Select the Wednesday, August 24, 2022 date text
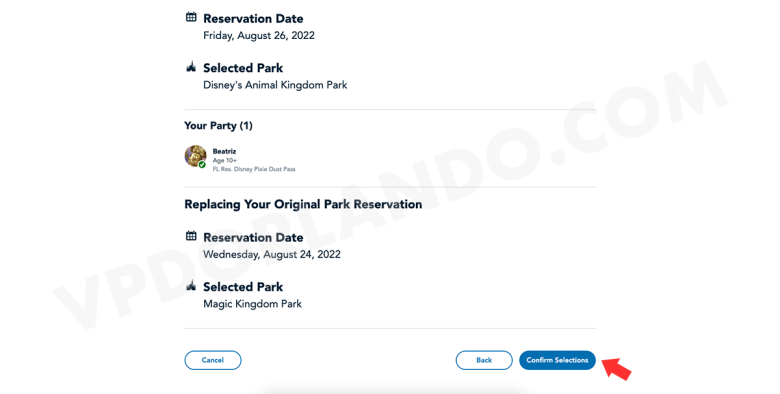 tap(272, 254)
